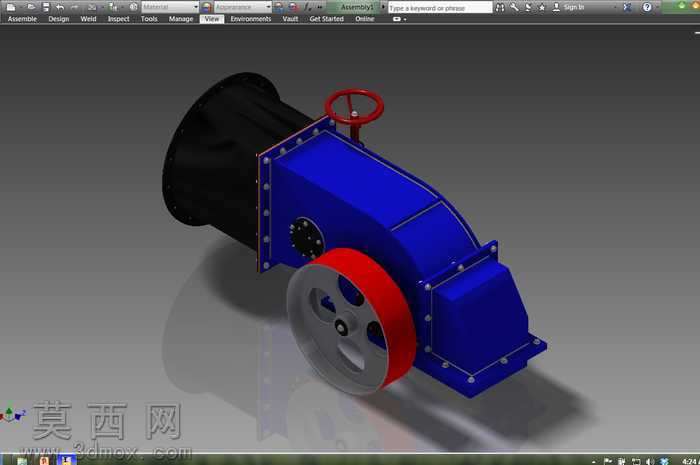The image size is (700, 465).
Task: Save the assembly with the Save icon
Action: tap(46, 7)
